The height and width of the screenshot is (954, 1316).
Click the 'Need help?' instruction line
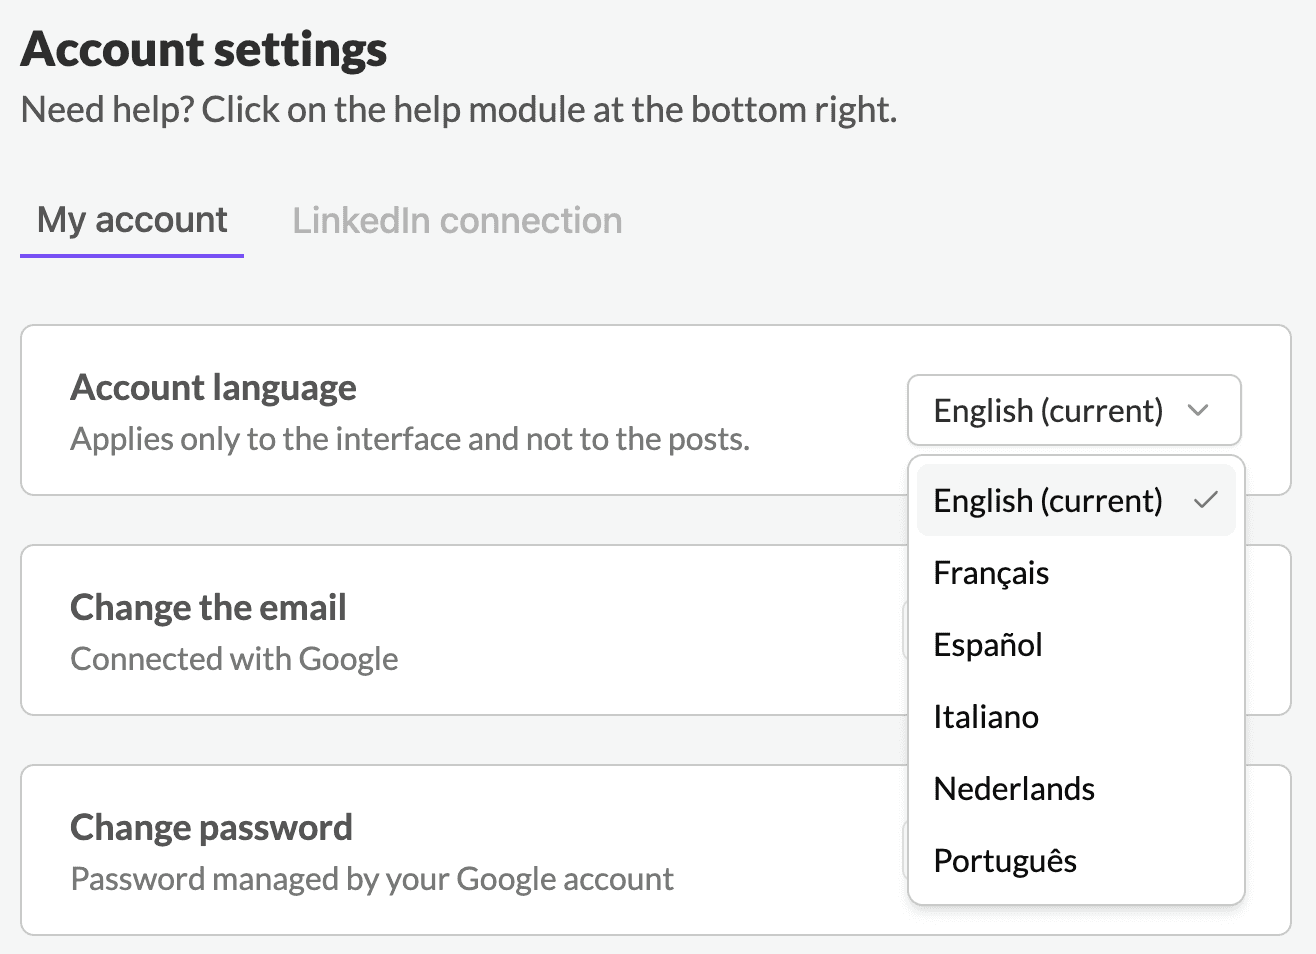coord(459,109)
